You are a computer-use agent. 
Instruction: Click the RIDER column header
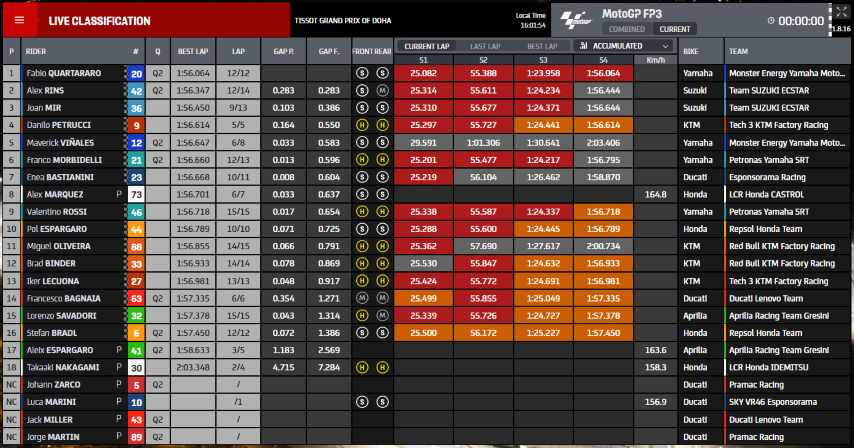pyautogui.click(x=36, y=51)
